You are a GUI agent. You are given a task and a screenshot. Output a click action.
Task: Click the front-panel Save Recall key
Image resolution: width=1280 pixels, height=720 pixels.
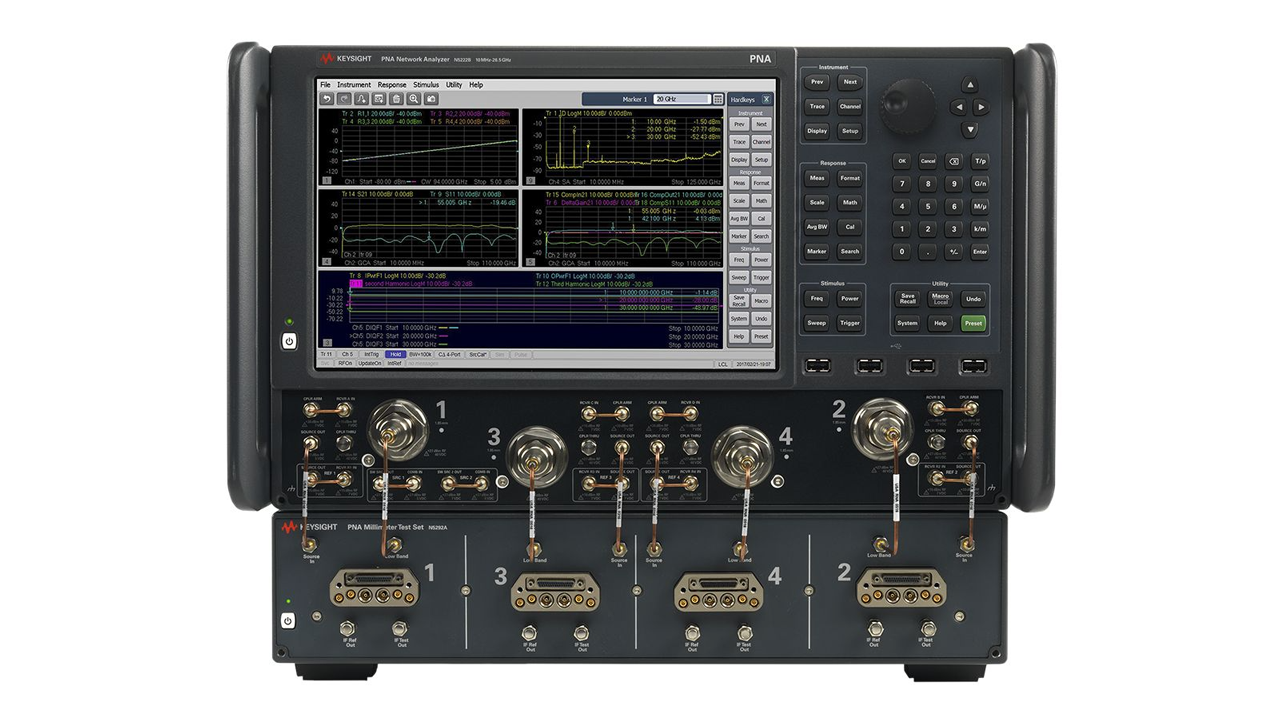tap(907, 298)
